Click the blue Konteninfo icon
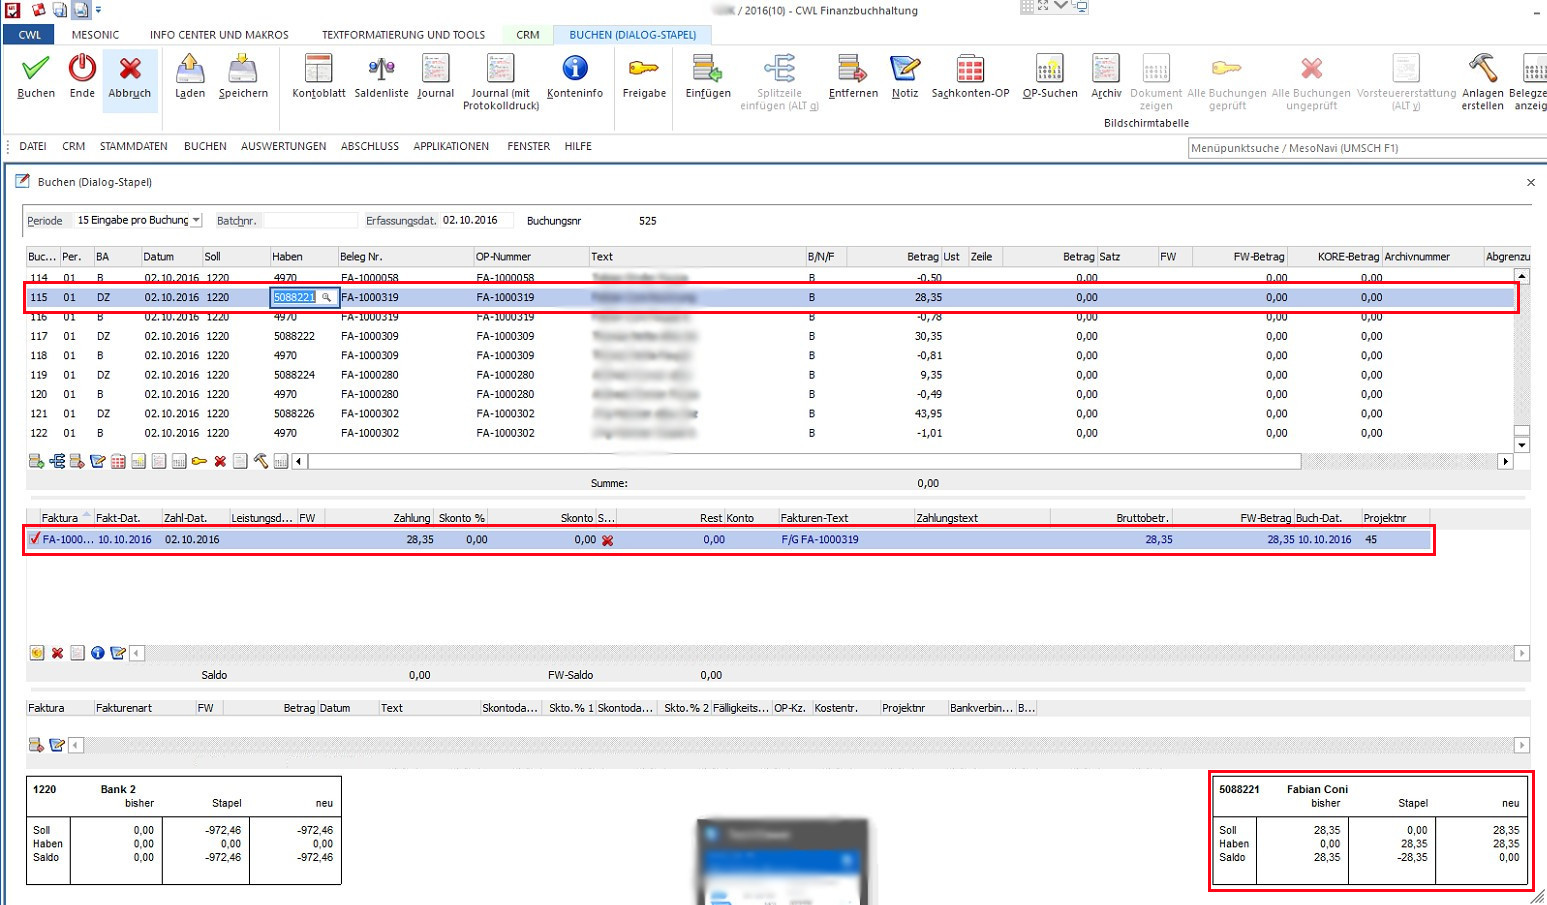Screen dimensions: 1547x905 [574, 69]
